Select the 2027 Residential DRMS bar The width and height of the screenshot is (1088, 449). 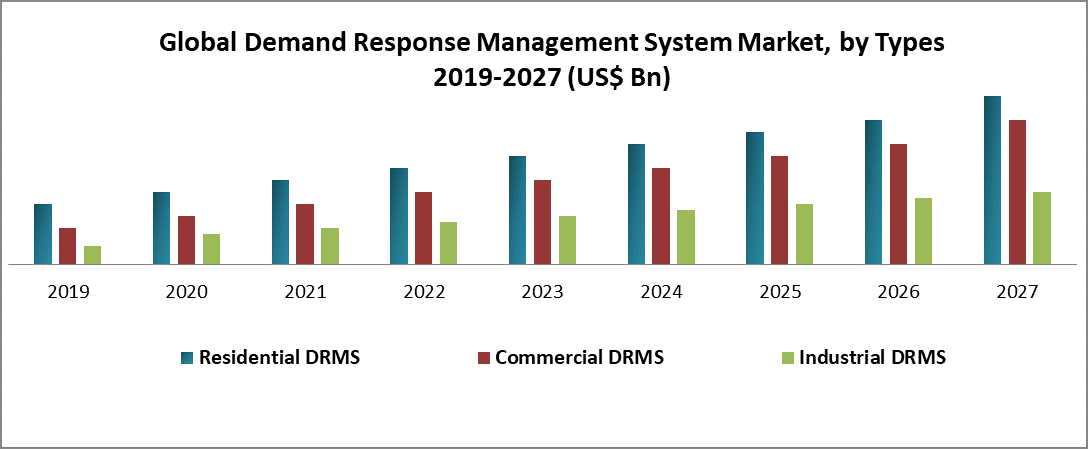point(992,181)
